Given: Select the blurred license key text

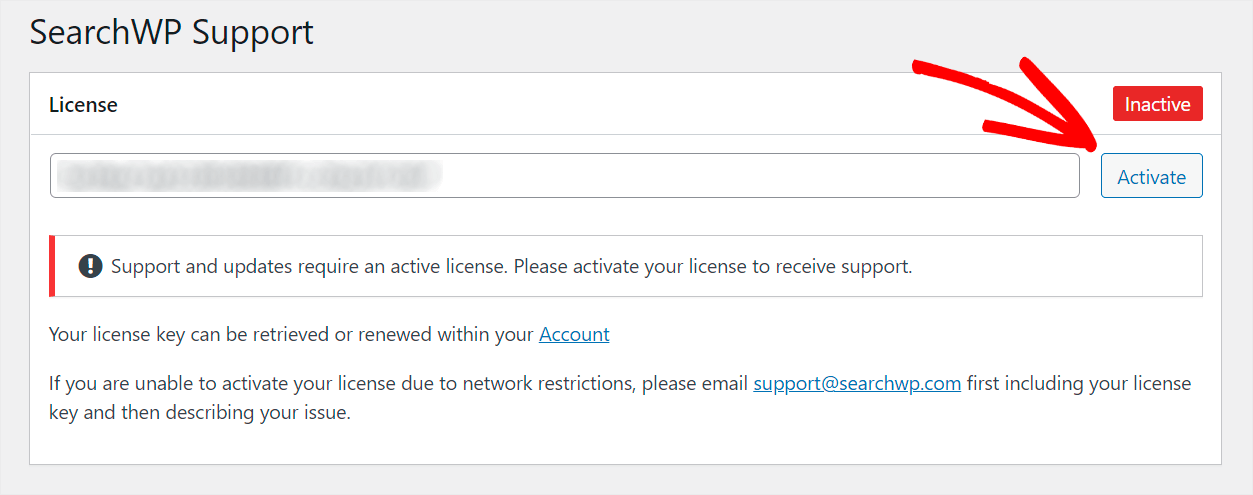Looking at the screenshot, I should point(248,176).
